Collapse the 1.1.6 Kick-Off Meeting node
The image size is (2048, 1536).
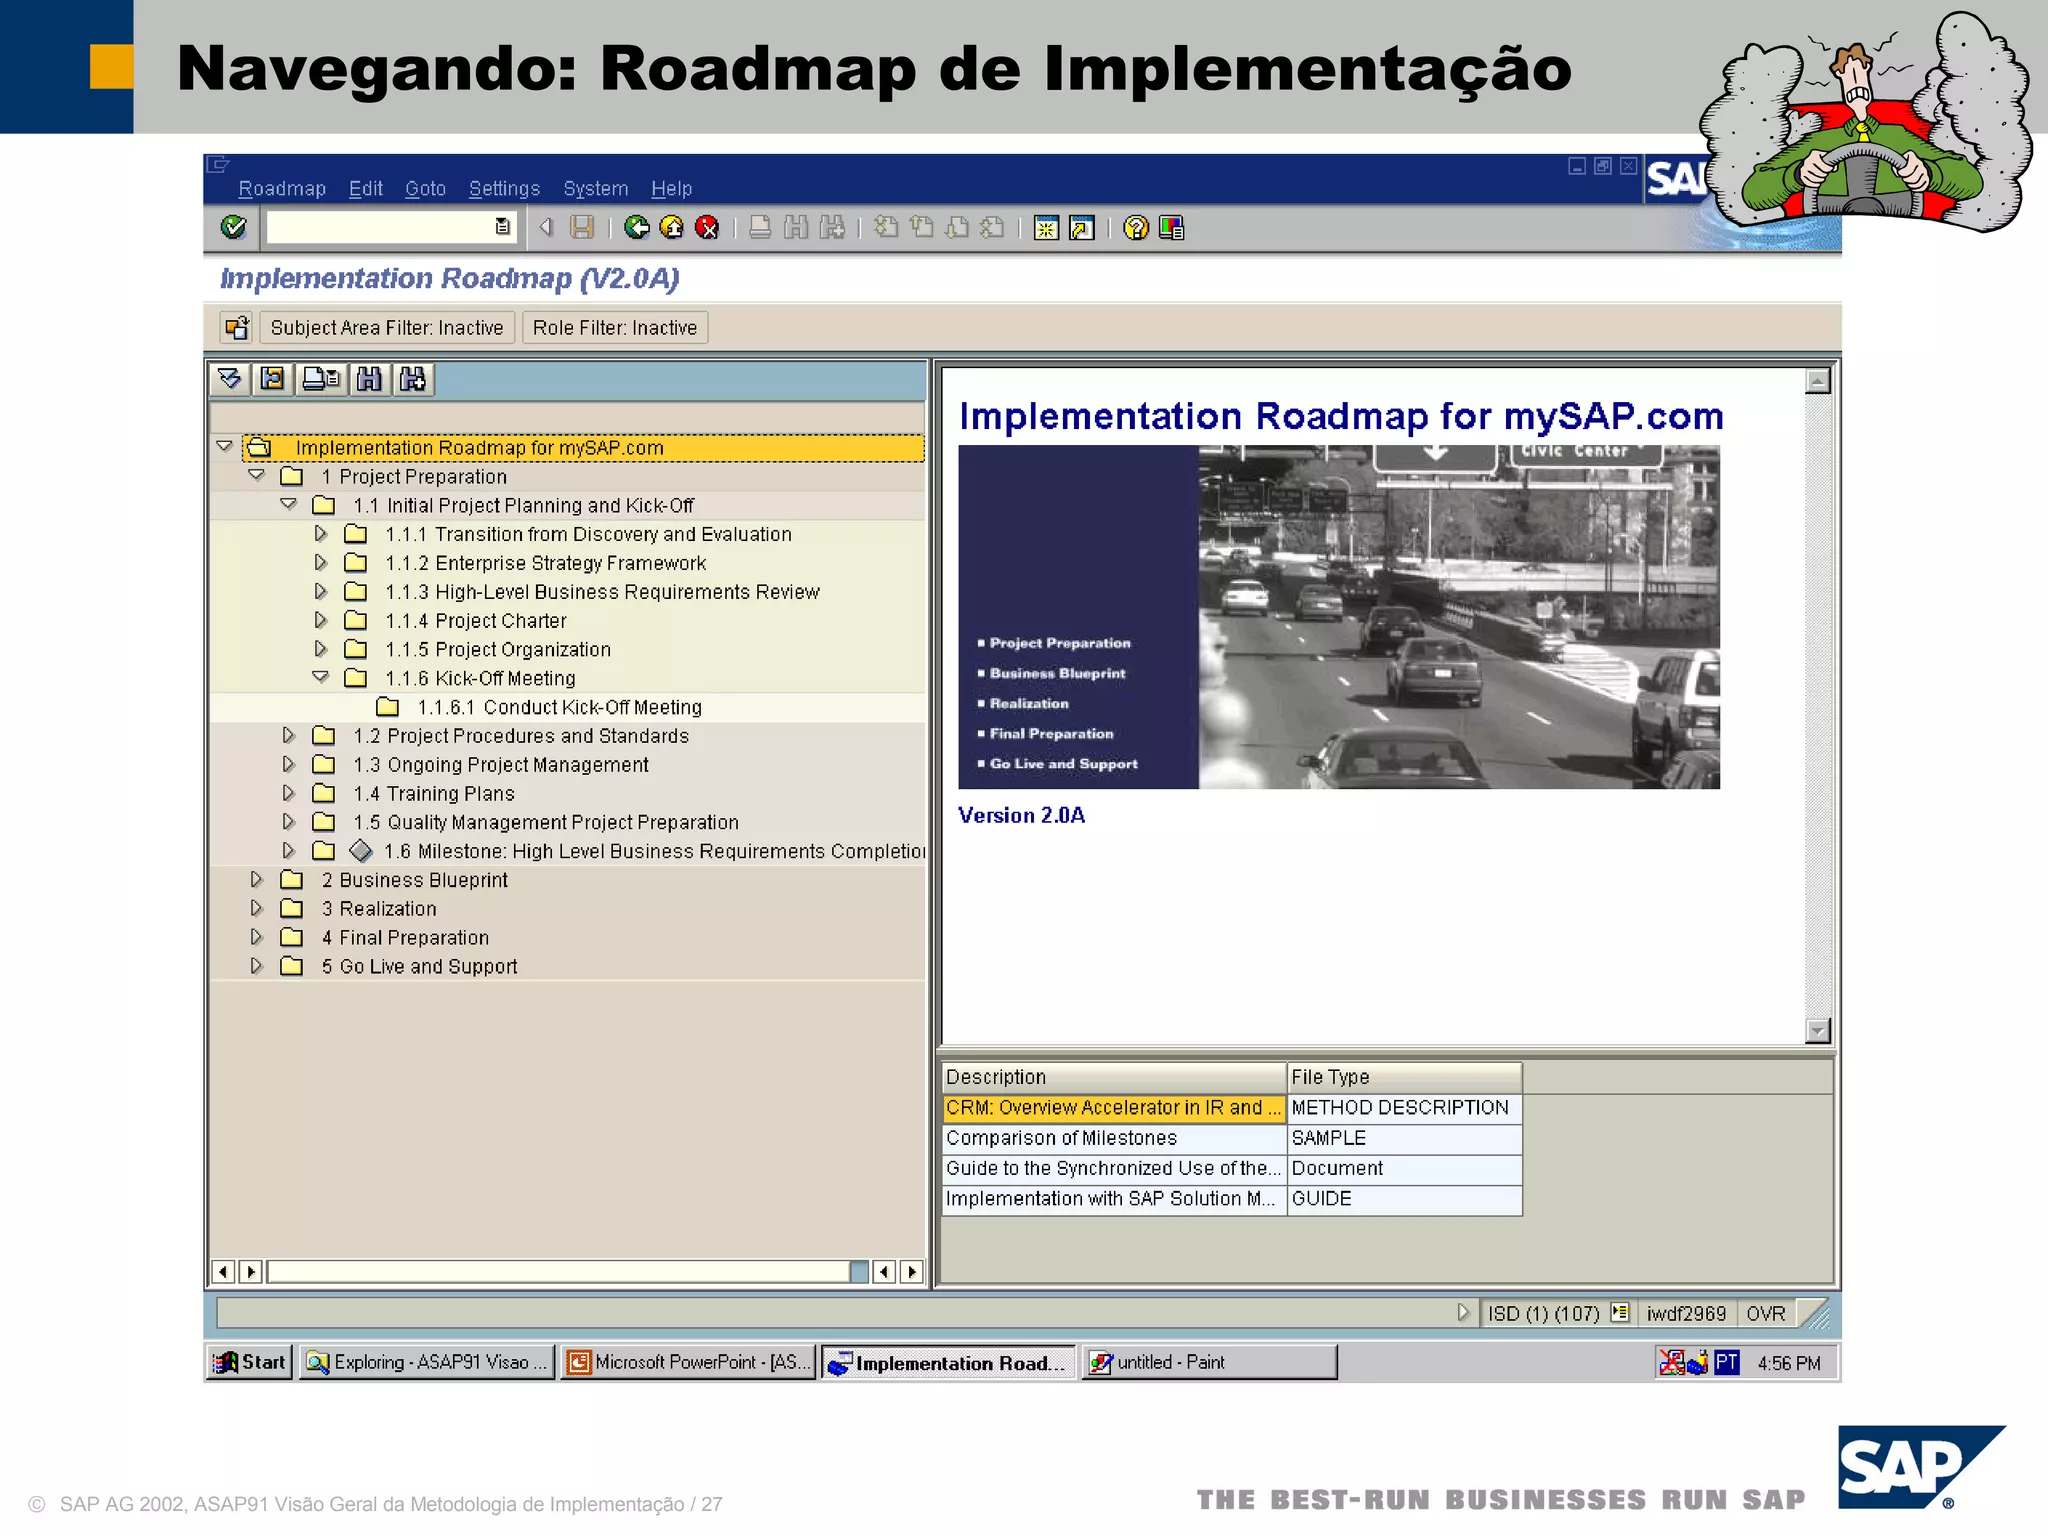click(321, 677)
